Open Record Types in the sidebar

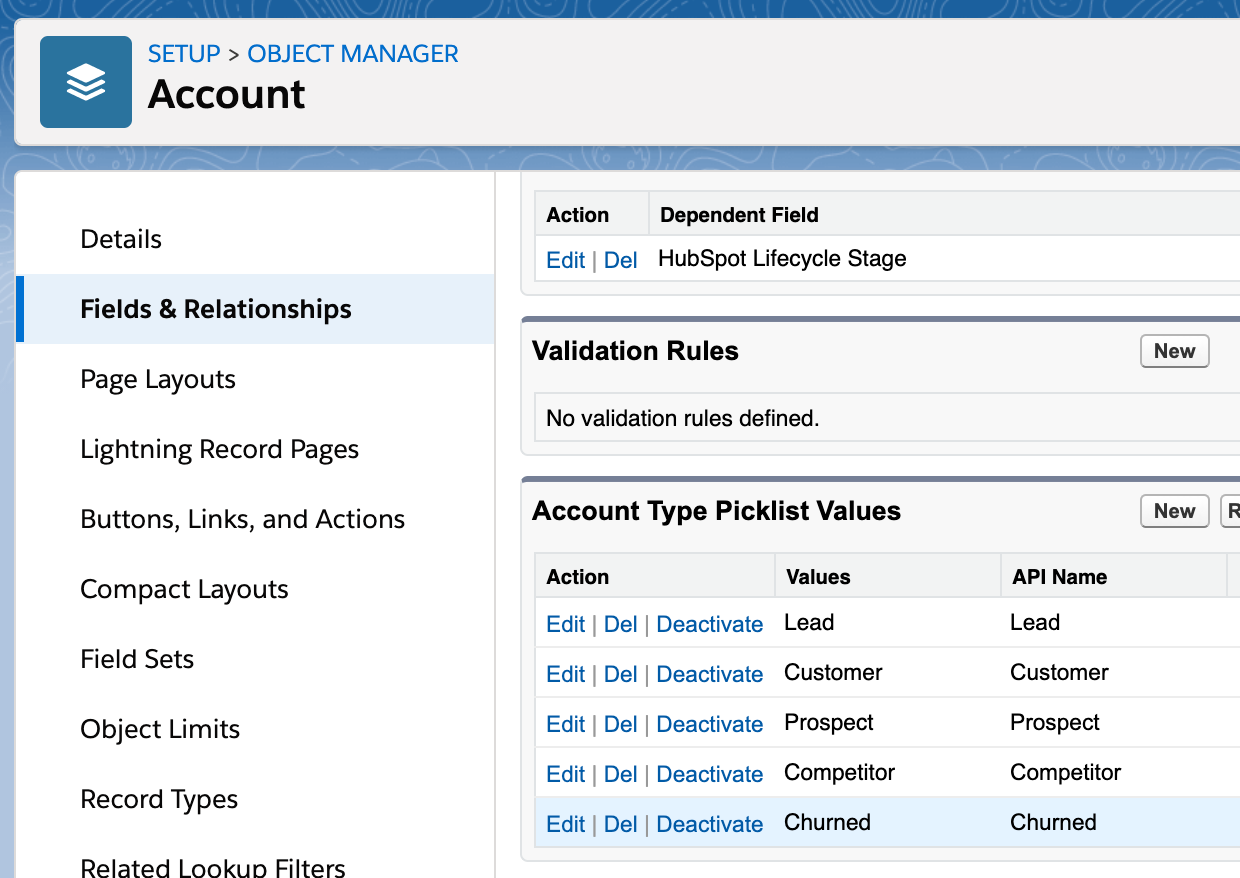159,799
